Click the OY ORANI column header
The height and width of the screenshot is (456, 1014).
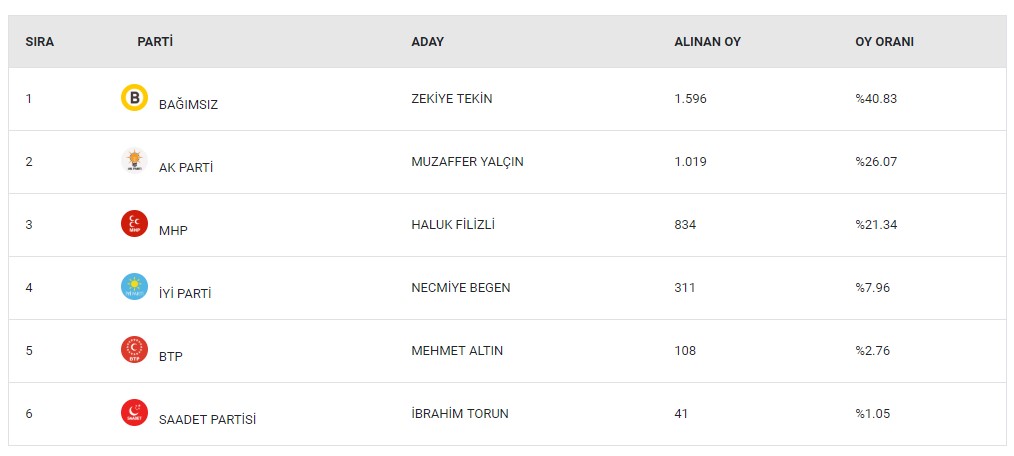[x=884, y=42]
